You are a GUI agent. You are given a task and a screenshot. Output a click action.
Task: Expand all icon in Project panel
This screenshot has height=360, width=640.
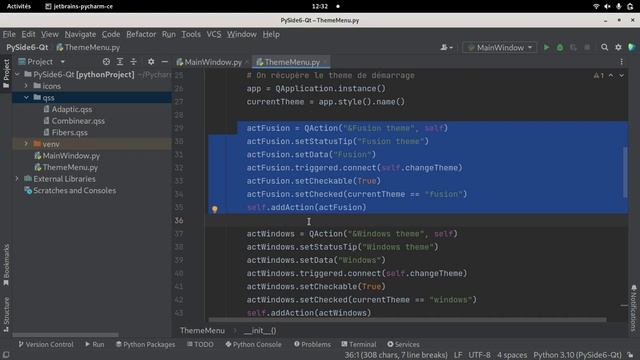click(120, 62)
